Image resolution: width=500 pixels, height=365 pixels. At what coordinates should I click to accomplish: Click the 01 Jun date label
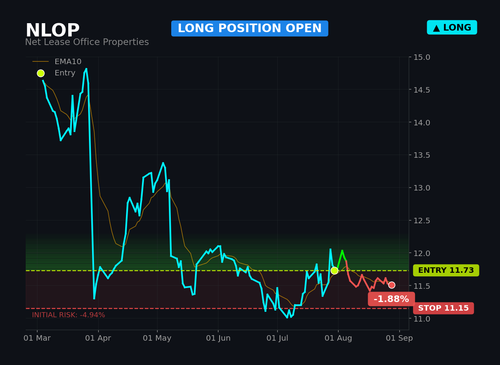tap(218, 338)
